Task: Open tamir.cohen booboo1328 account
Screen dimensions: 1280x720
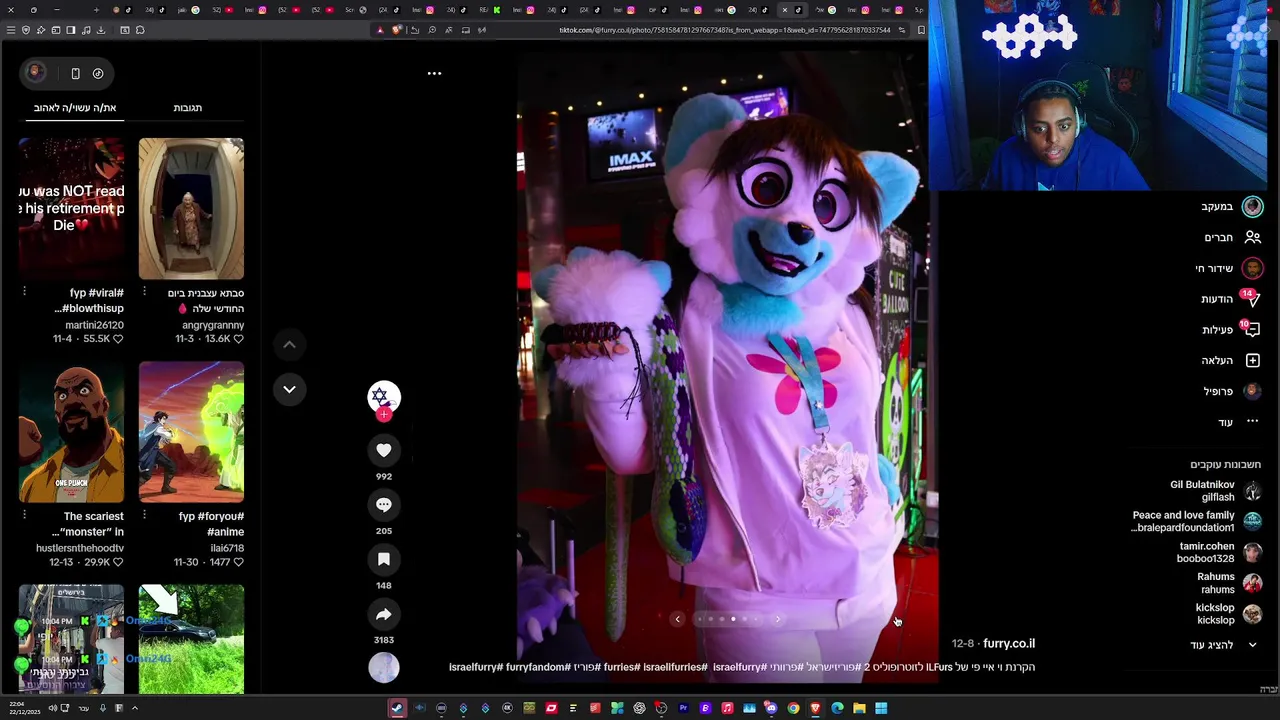Action: point(1219,553)
